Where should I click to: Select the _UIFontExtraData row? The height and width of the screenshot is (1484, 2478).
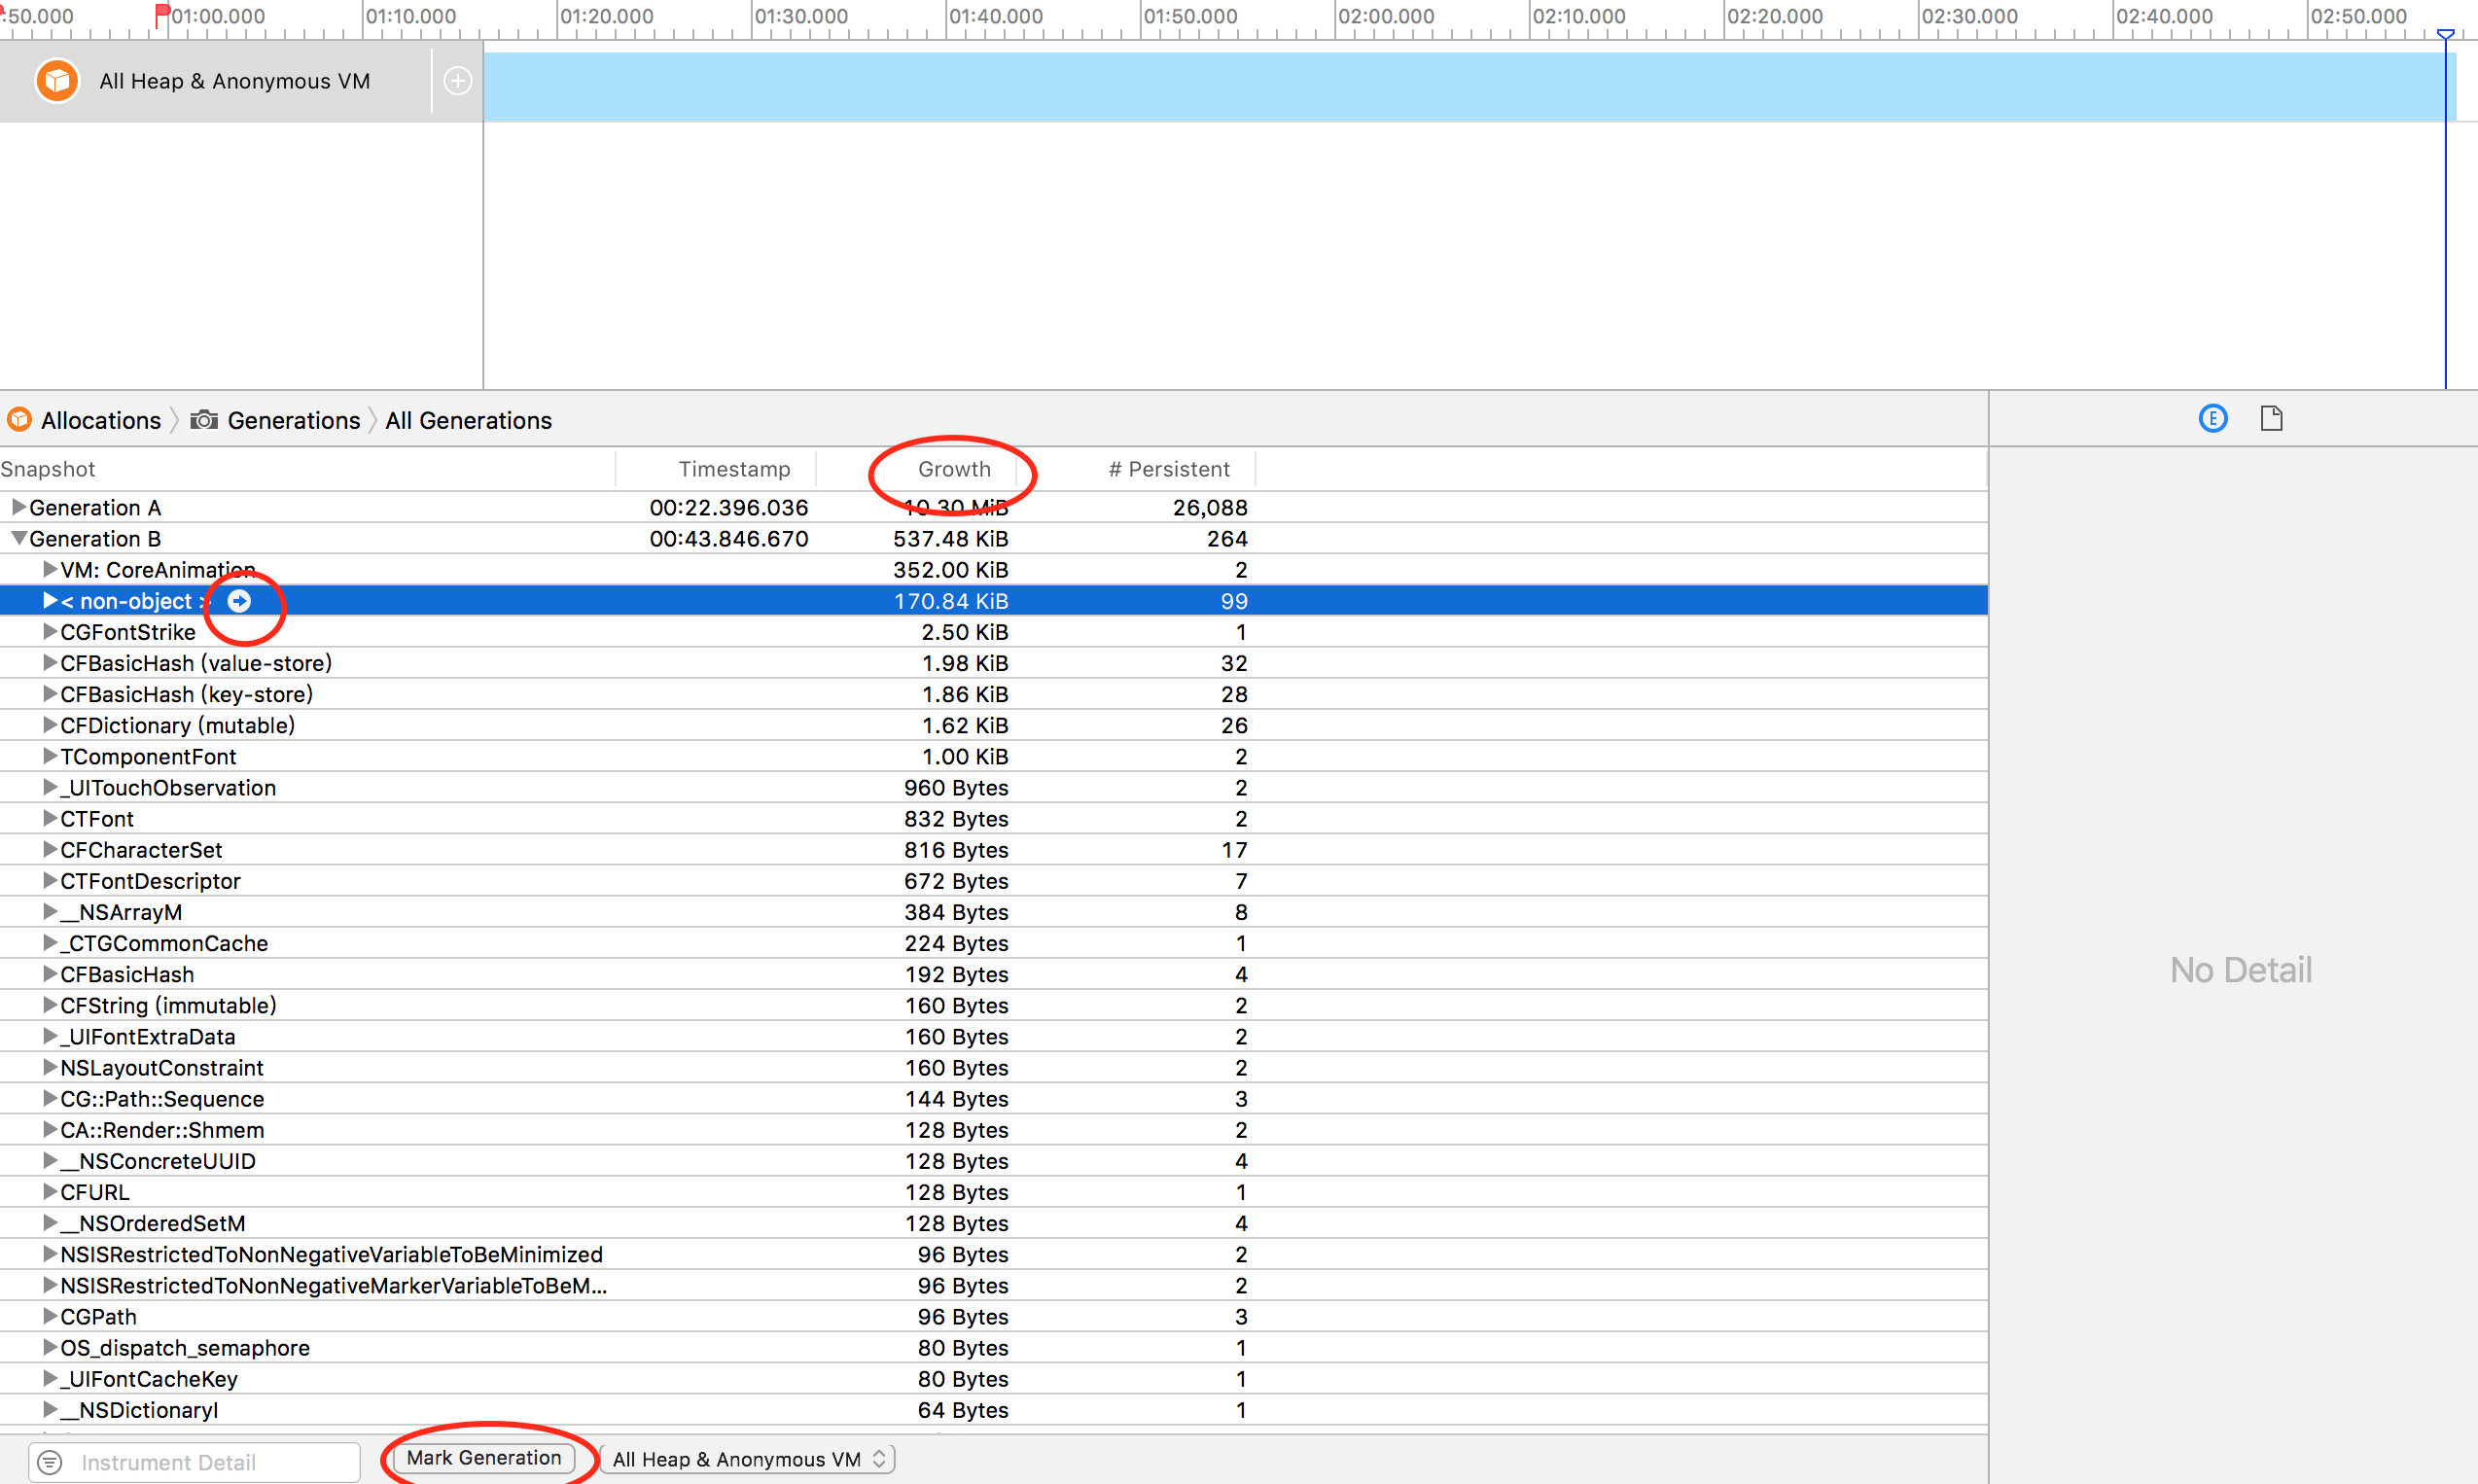click(993, 1036)
